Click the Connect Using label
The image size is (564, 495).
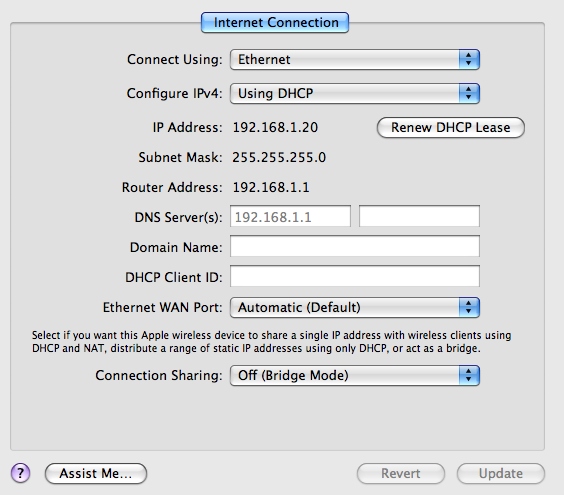point(175,59)
